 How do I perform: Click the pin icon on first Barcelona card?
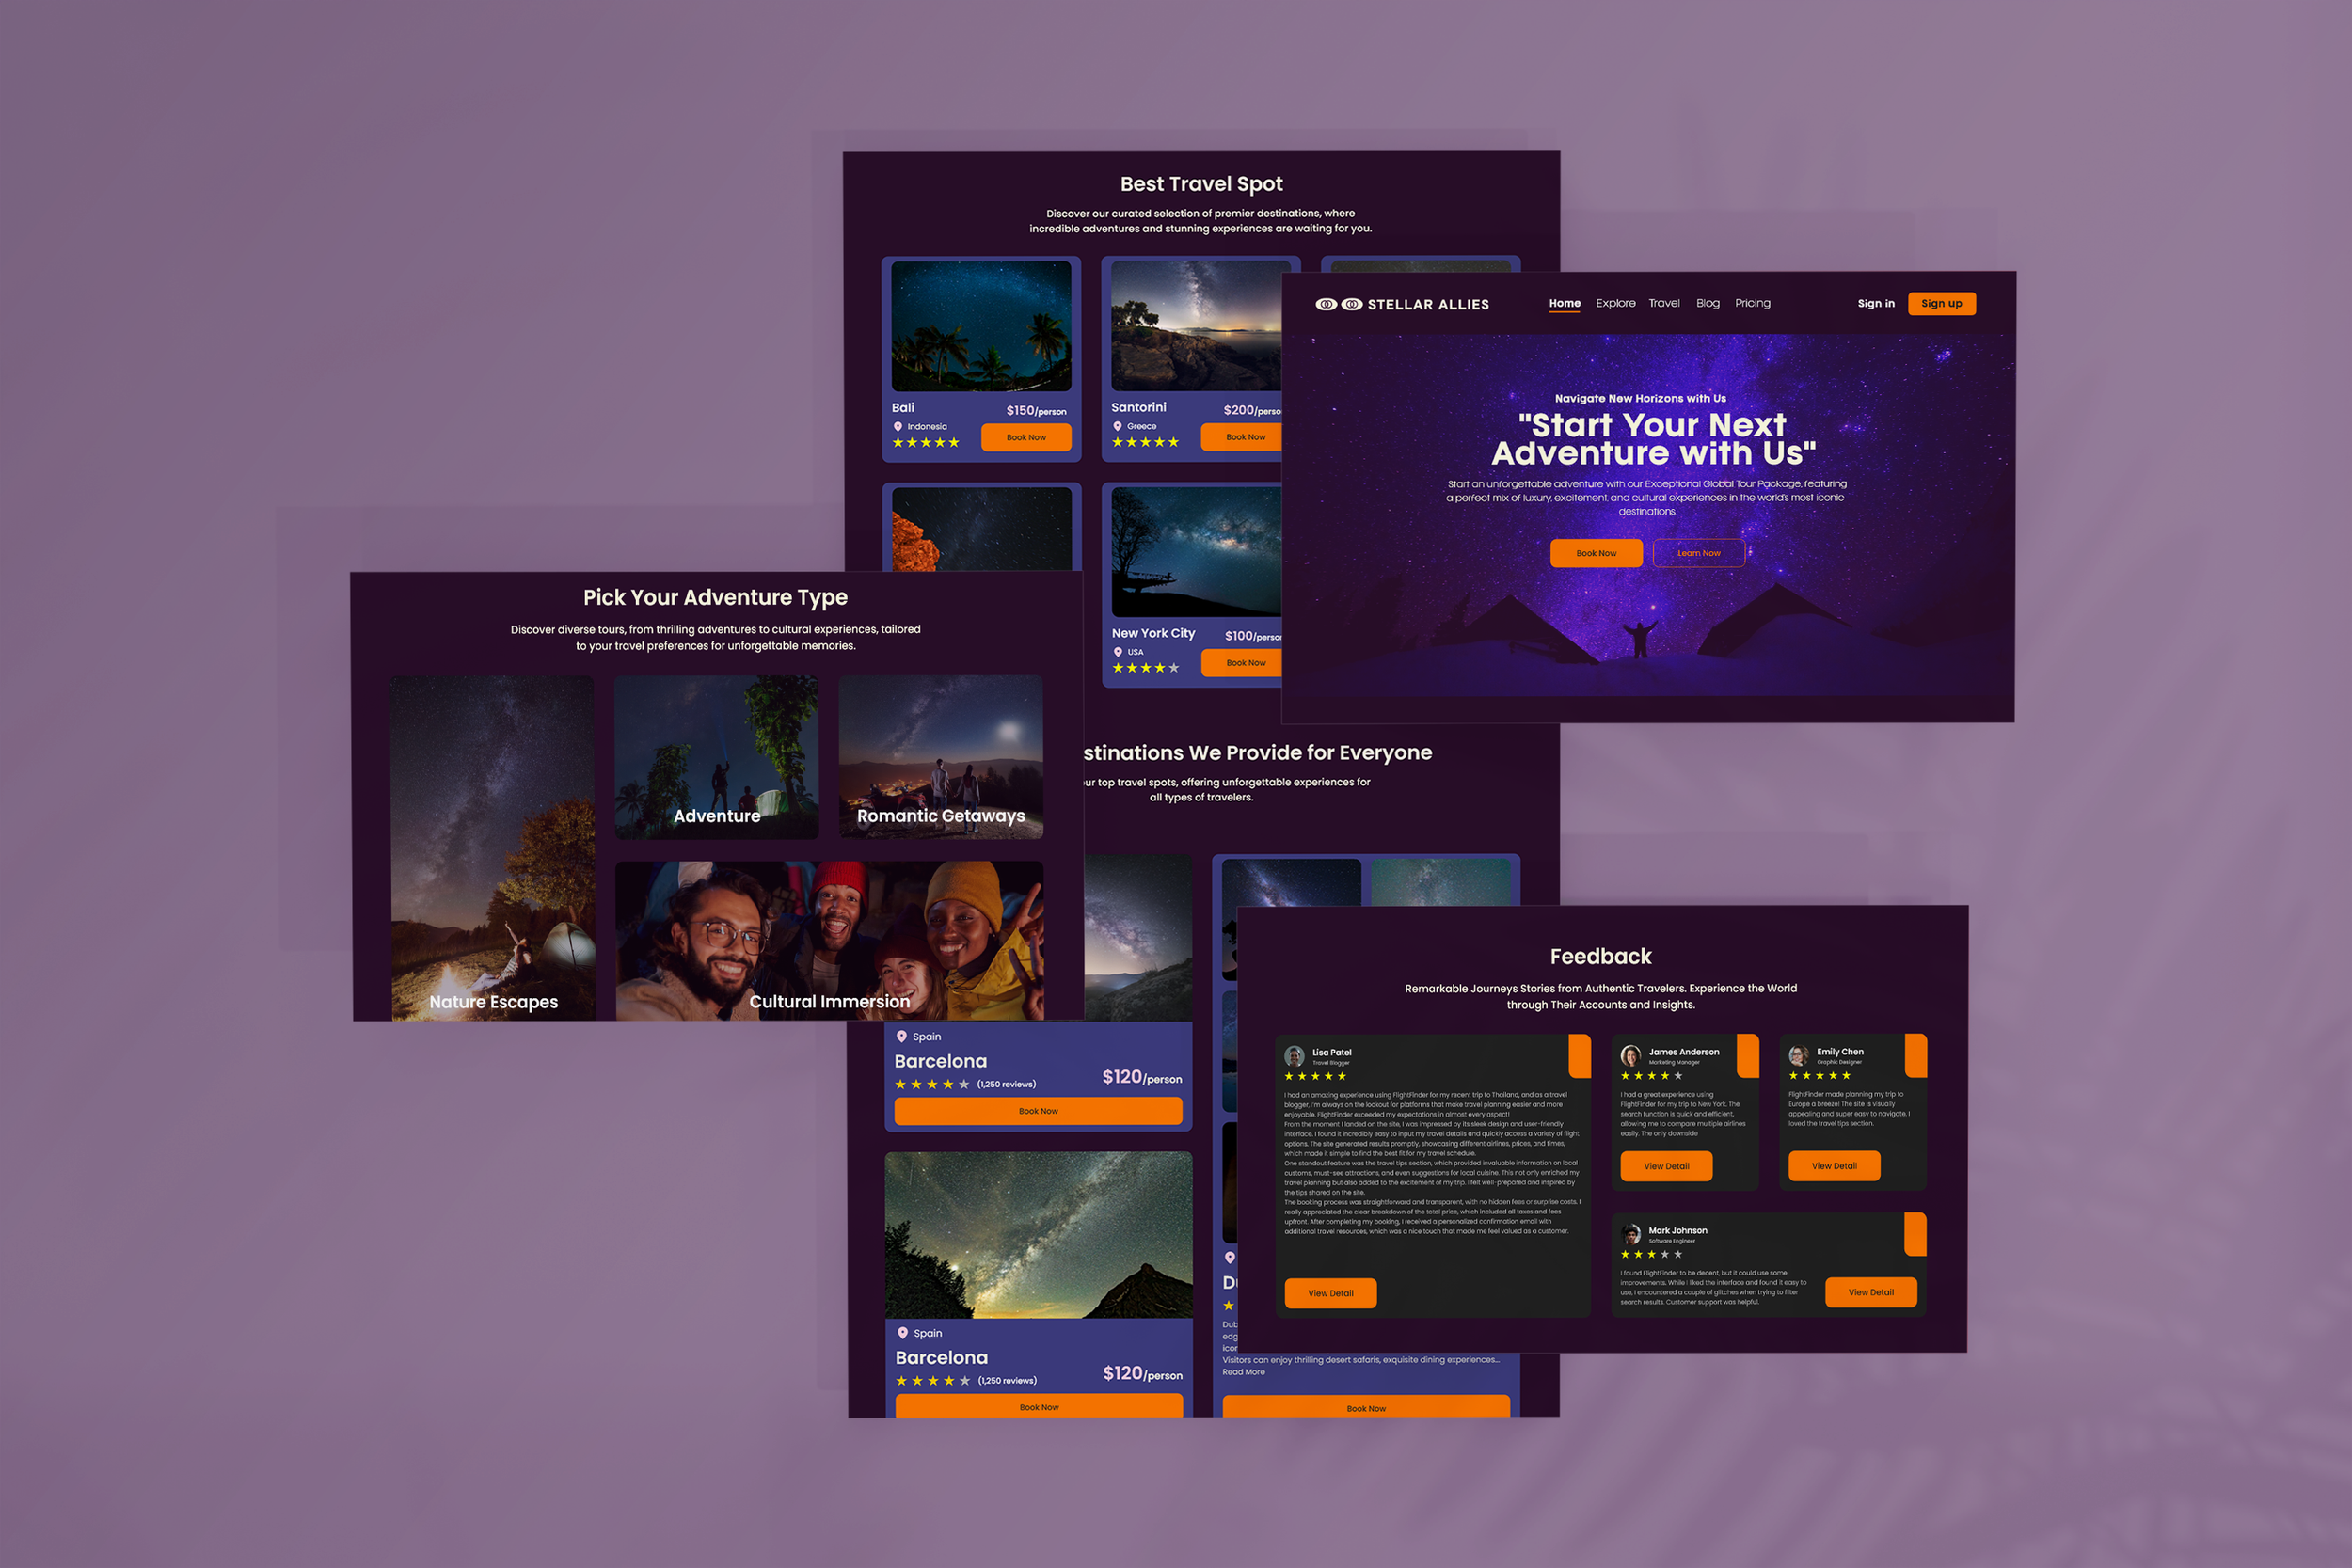[x=902, y=1037]
